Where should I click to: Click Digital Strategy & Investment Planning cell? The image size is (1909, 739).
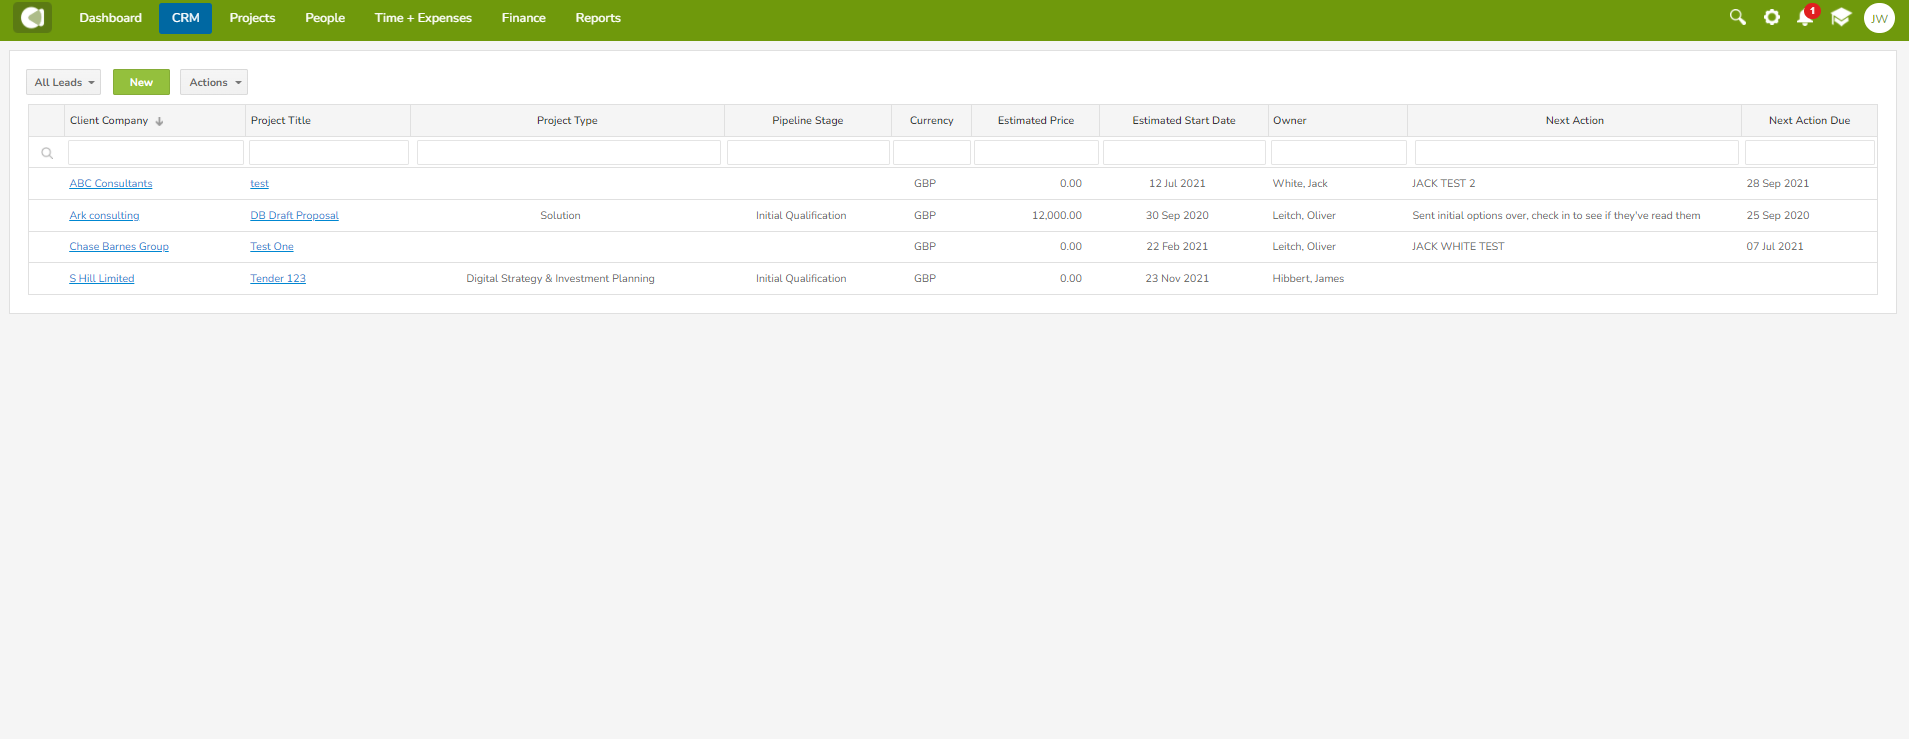pyautogui.click(x=560, y=279)
